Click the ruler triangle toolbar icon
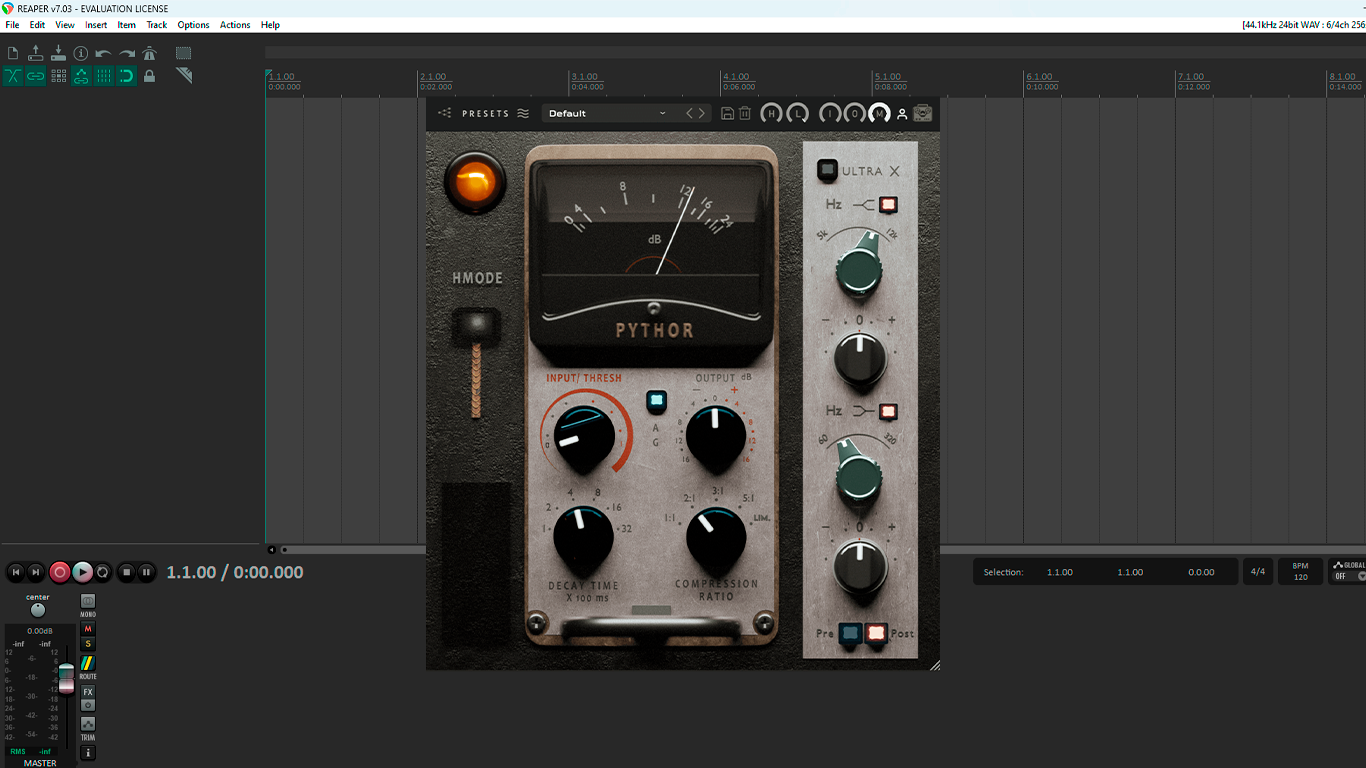 coord(184,75)
